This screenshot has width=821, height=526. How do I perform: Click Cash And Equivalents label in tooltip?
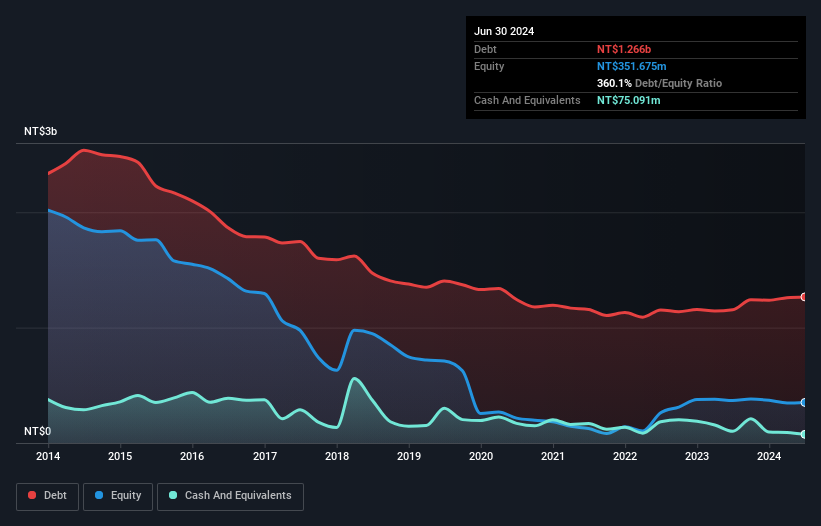[527, 100]
